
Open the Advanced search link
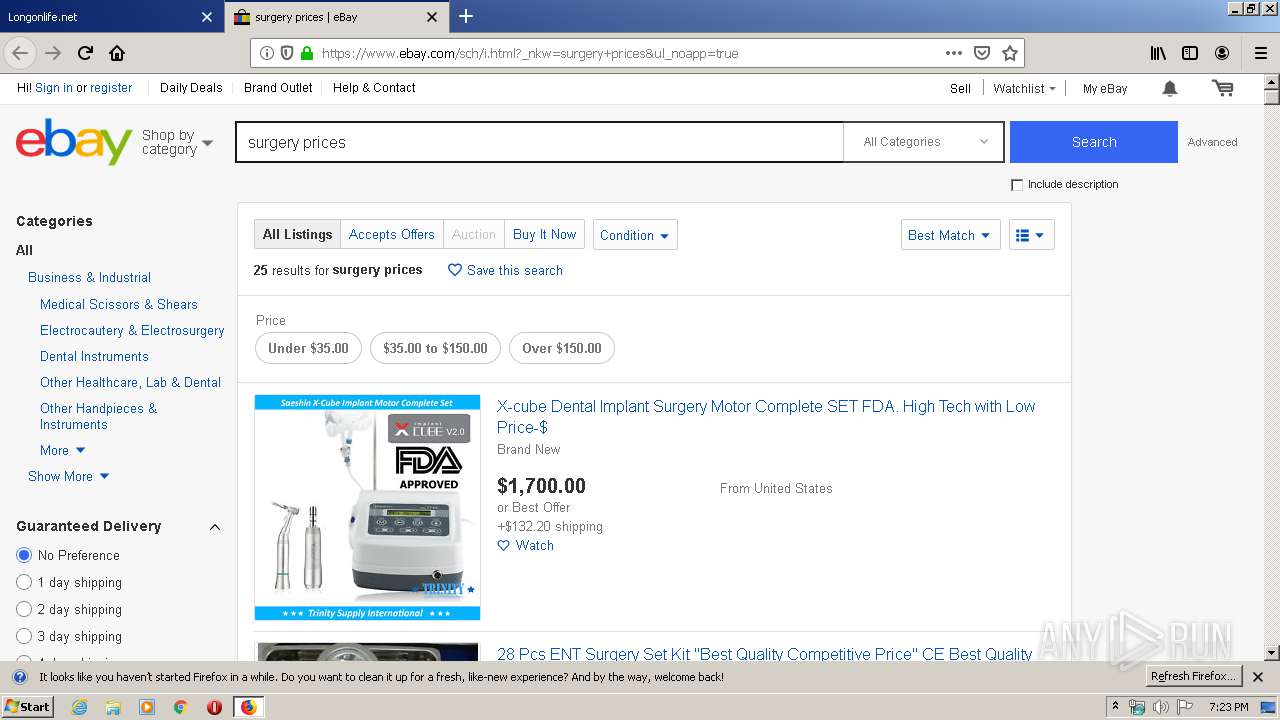pyautogui.click(x=1212, y=142)
